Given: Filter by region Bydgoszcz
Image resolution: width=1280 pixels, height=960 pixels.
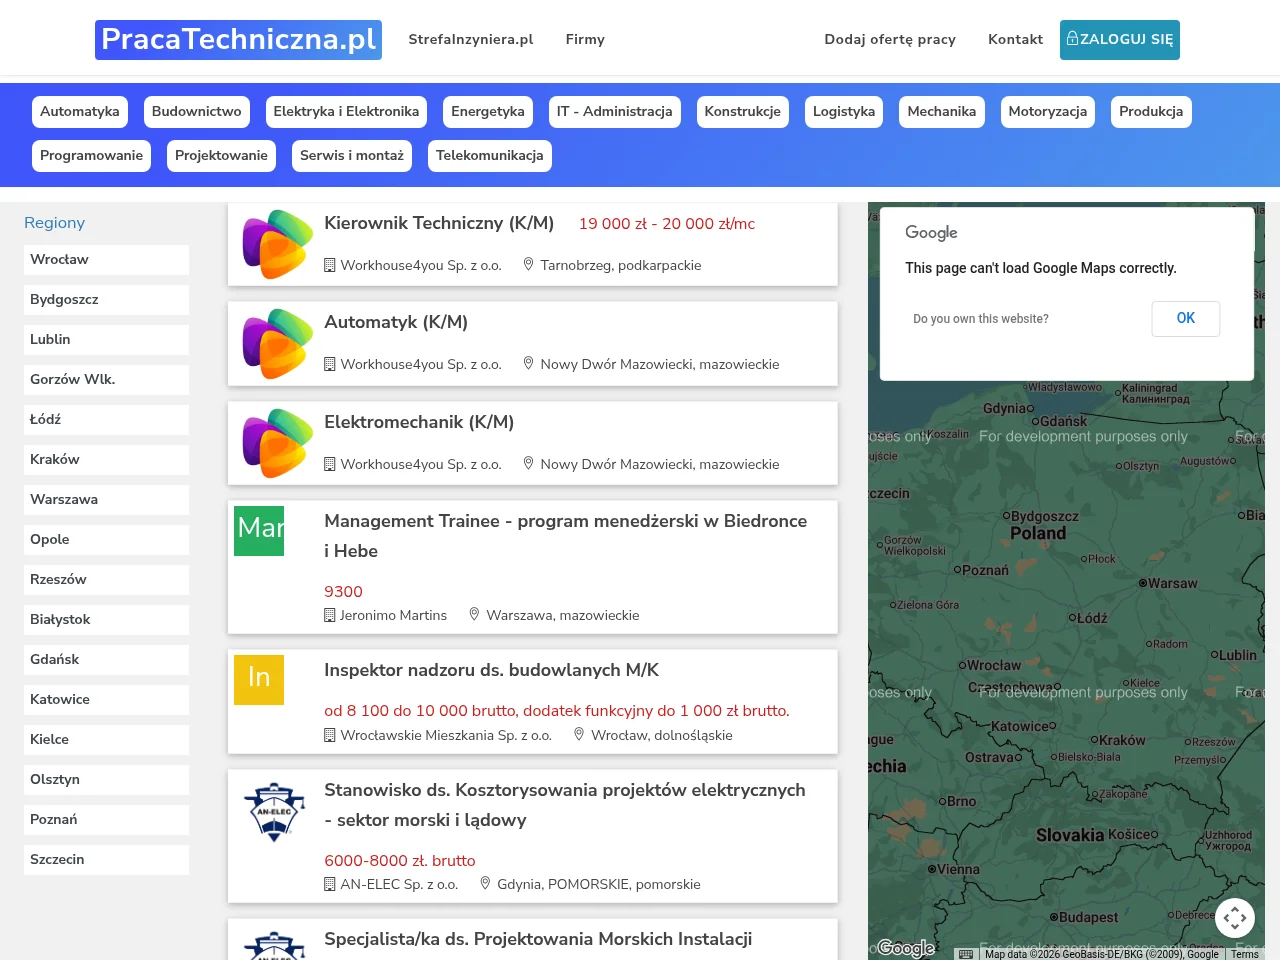Looking at the screenshot, I should tap(106, 300).
